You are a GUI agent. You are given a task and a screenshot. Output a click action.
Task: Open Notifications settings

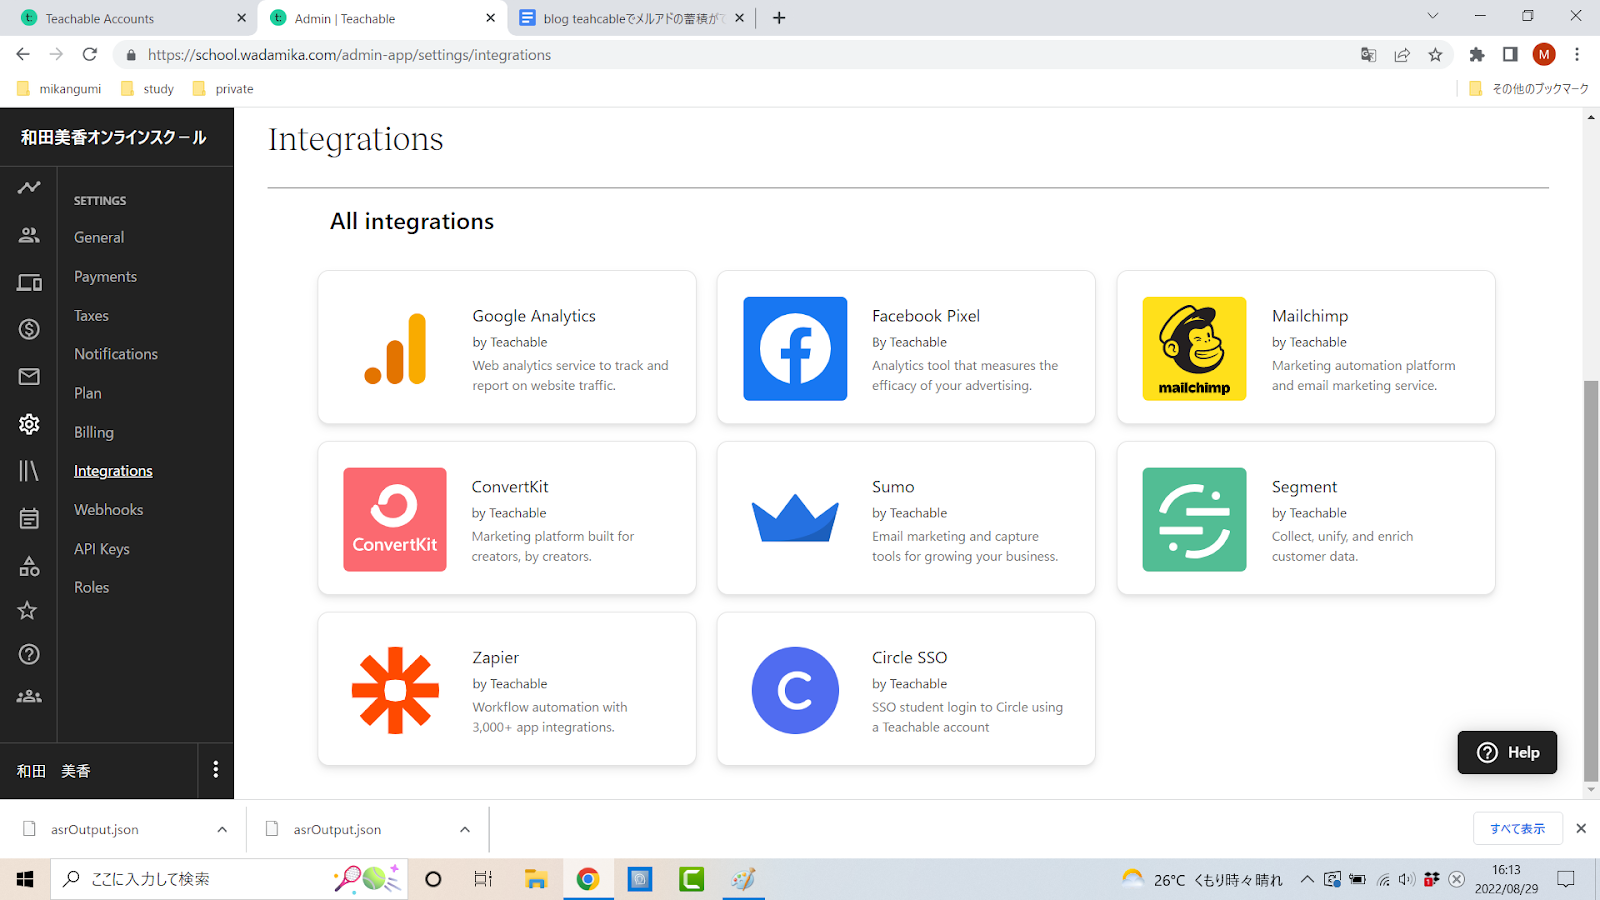click(x=116, y=354)
